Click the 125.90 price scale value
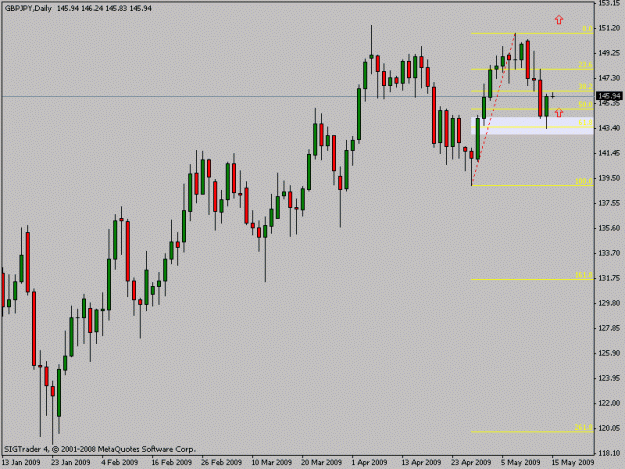Image resolution: width=625 pixels, height=469 pixels. 609,353
